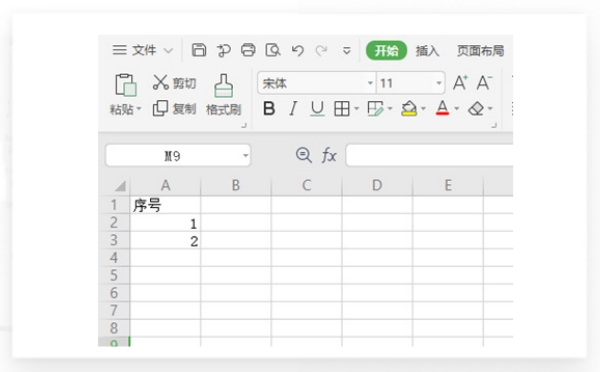Open the 文件 menu
Image resolution: width=600 pixels, height=372 pixels.
[134, 50]
